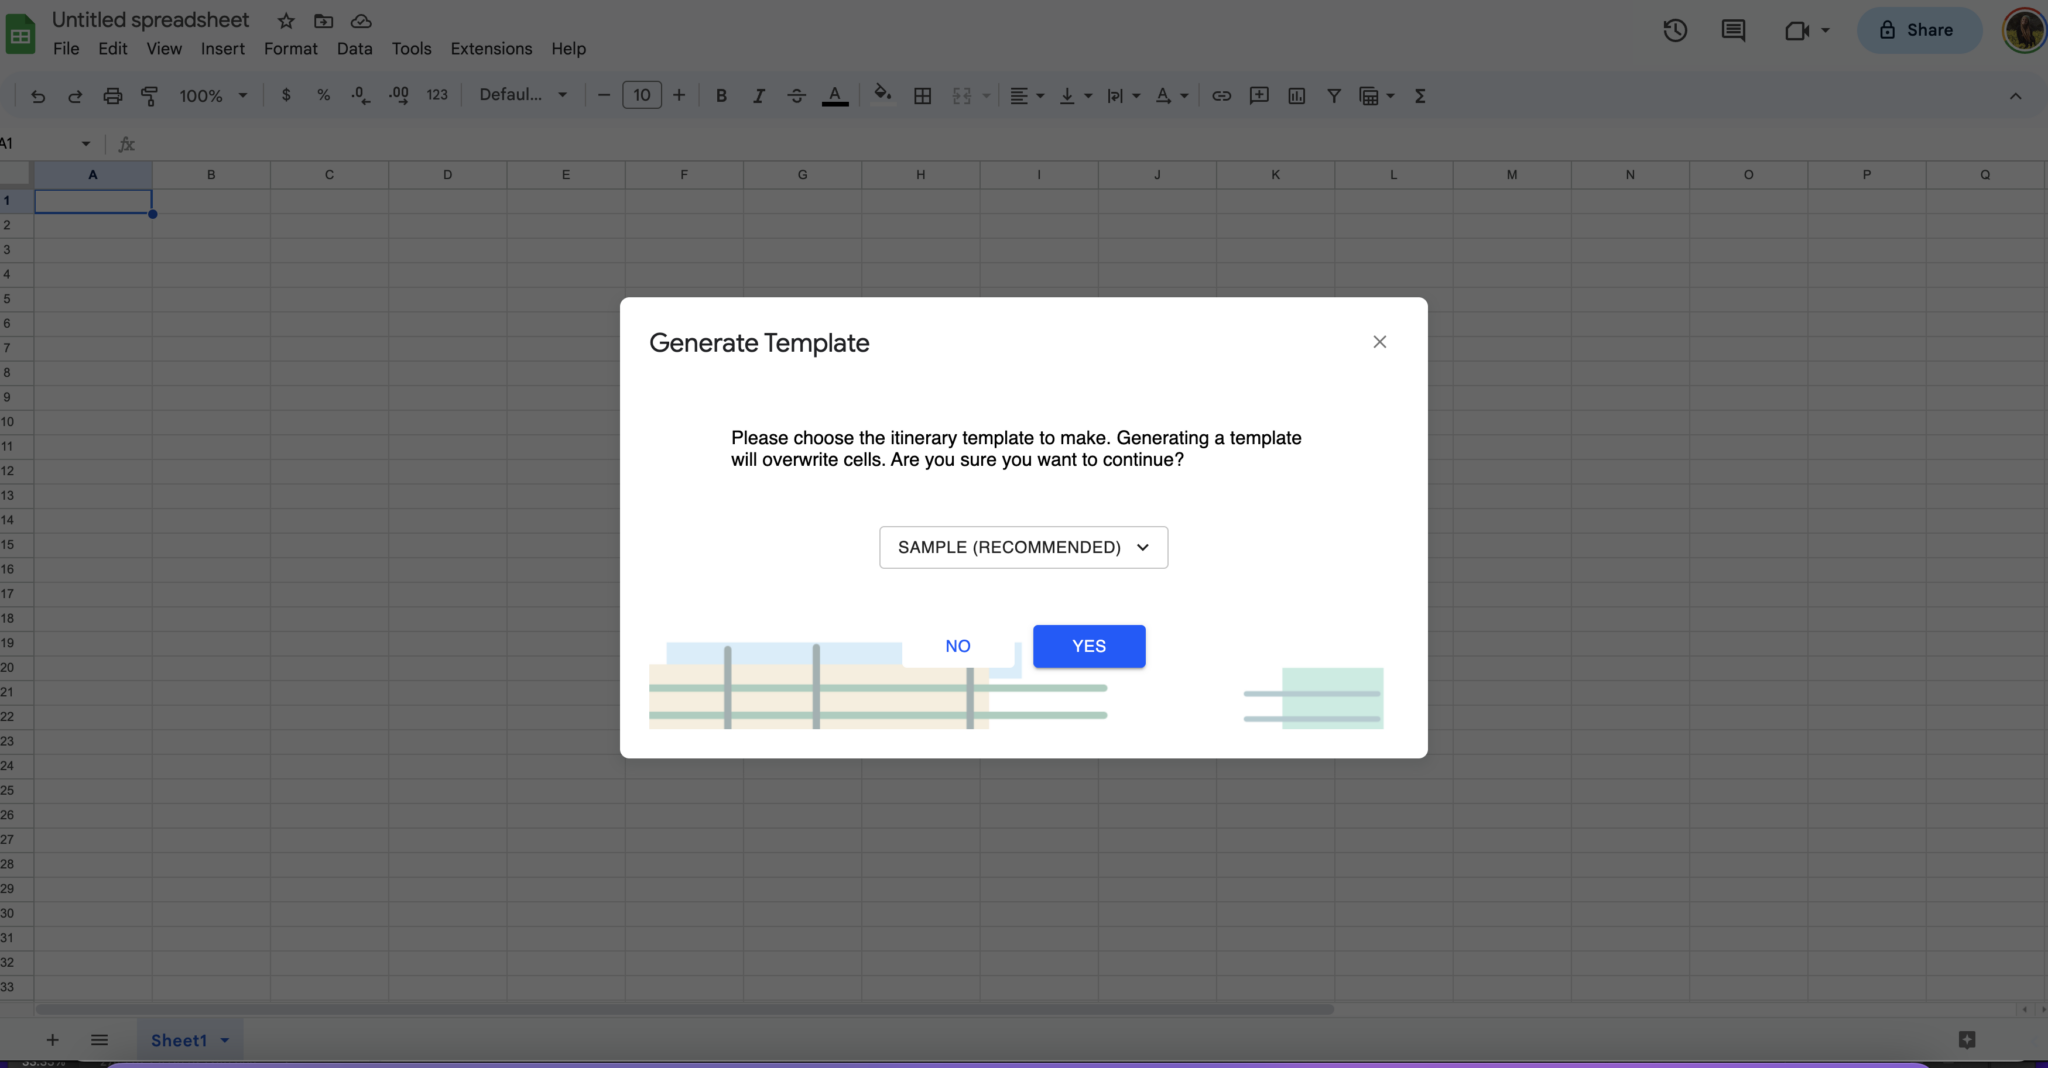Open the comments history icon

coord(1733,30)
